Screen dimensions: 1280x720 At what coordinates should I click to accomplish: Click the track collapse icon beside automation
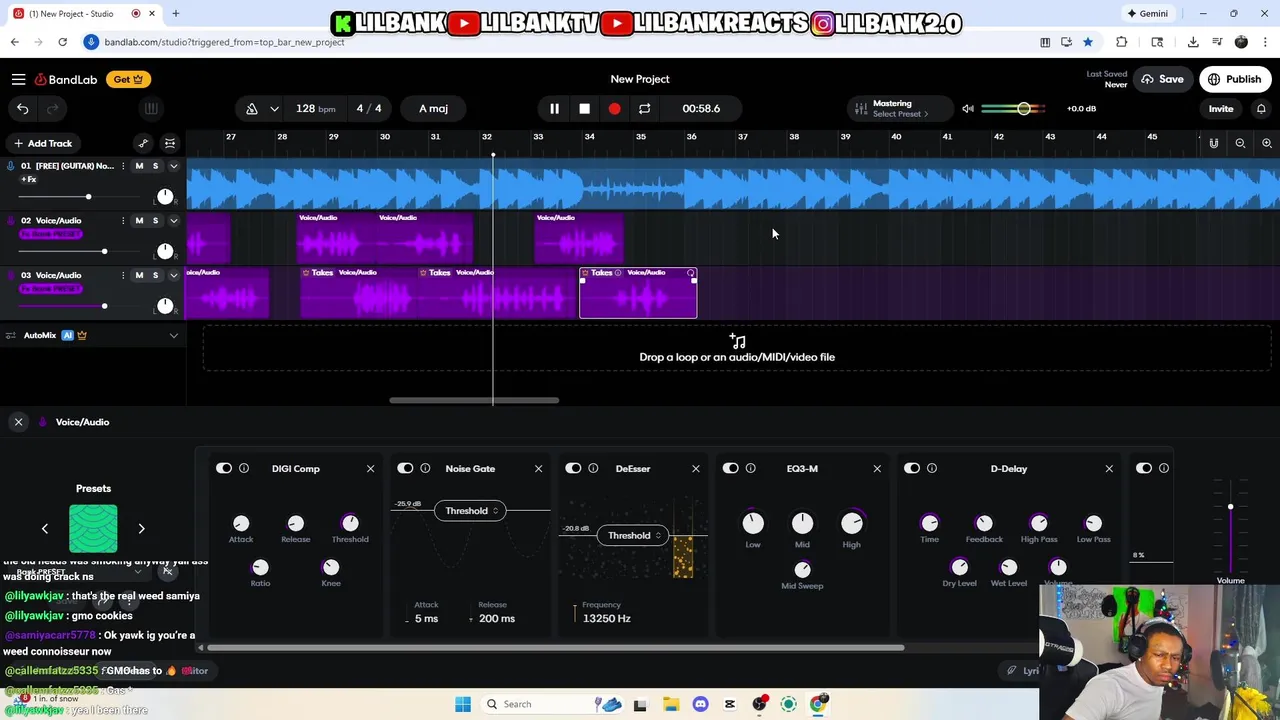170,143
